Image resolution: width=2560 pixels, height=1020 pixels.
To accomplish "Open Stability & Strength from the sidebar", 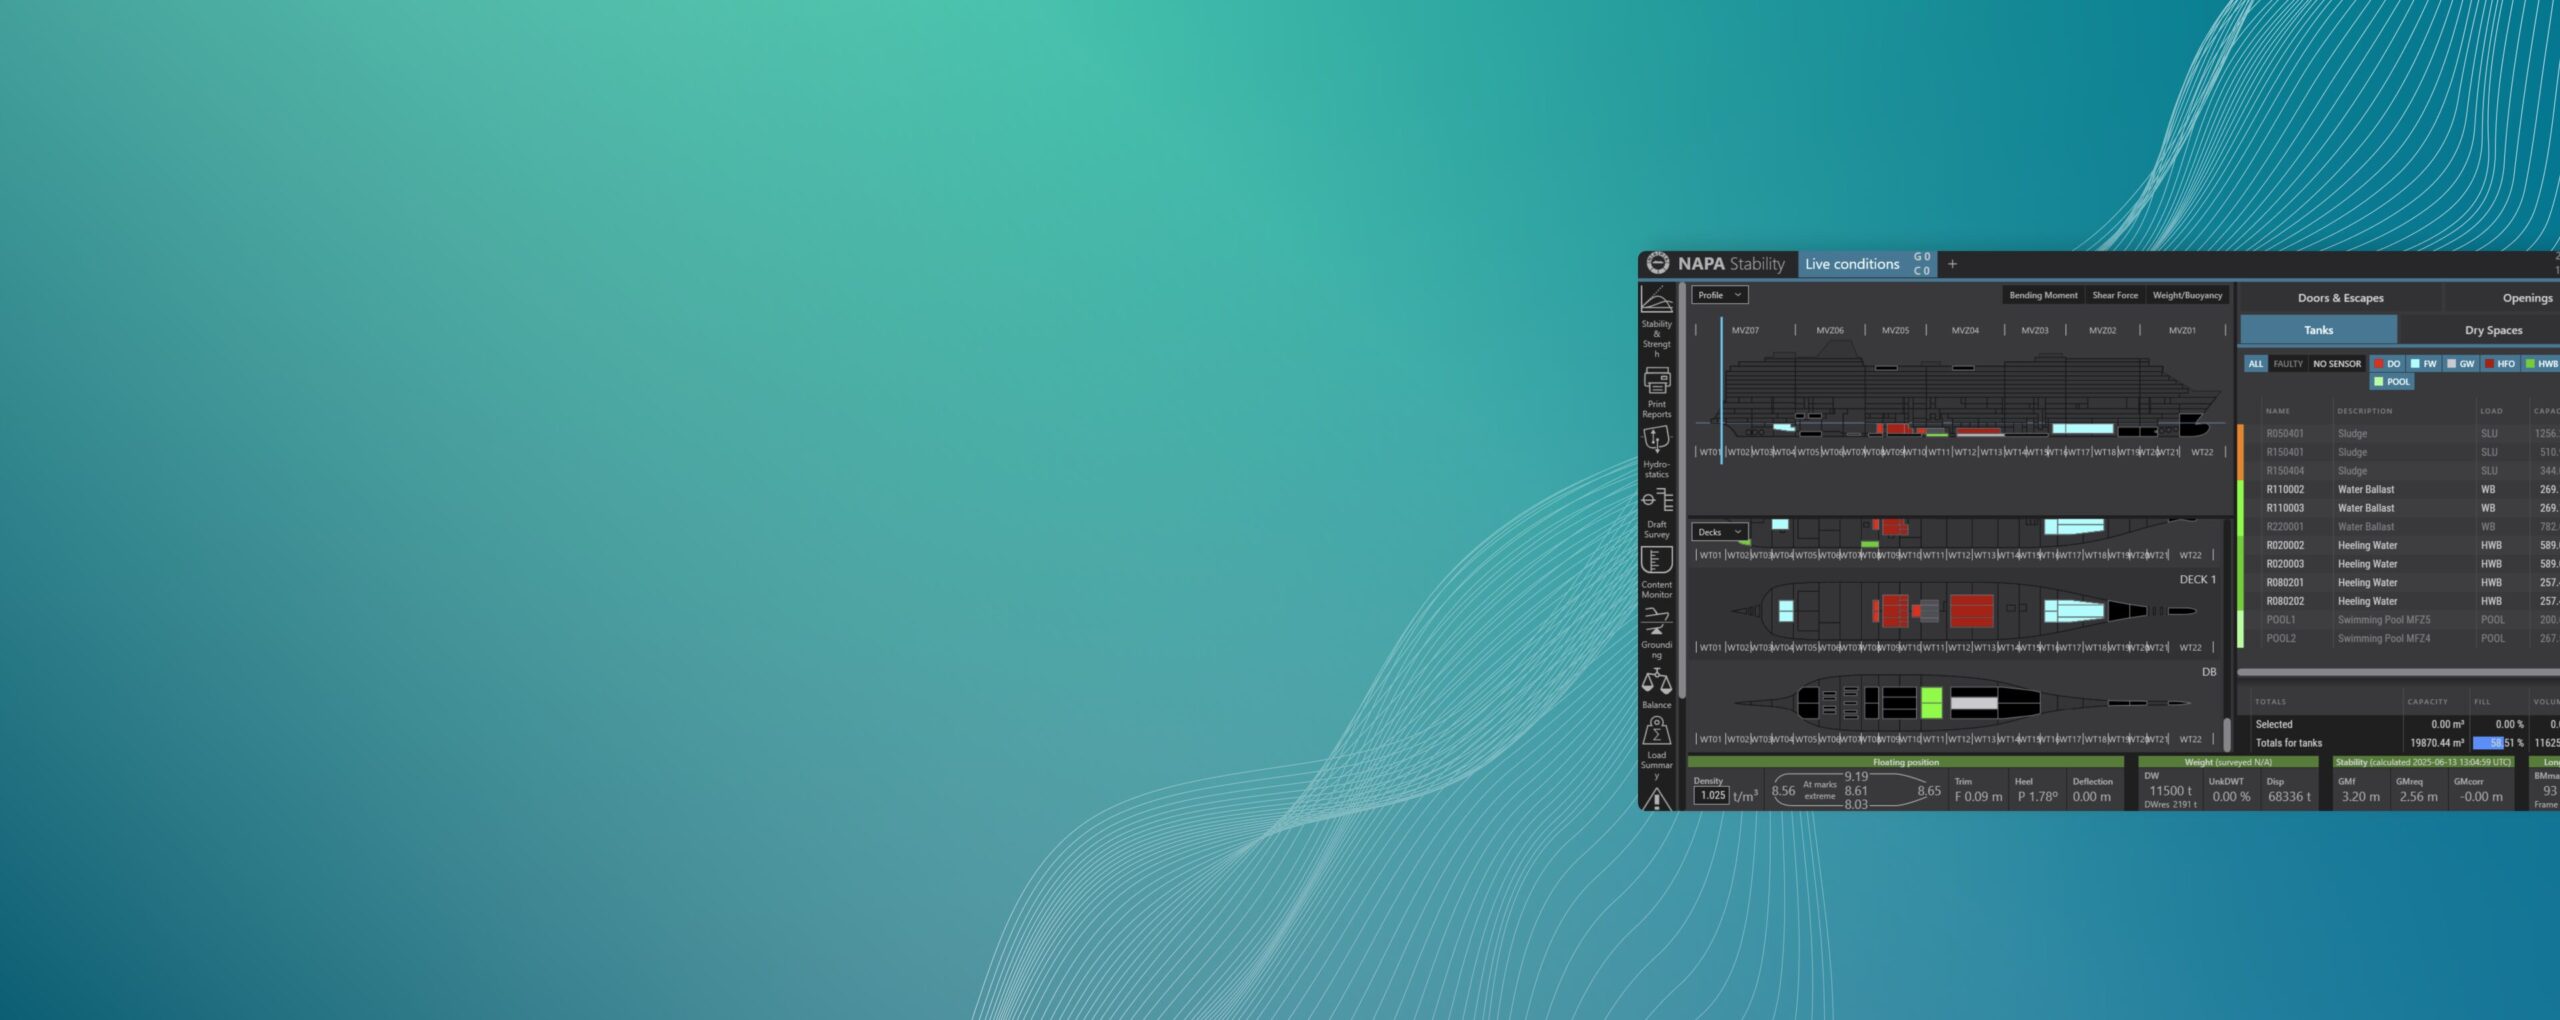I will click(1656, 301).
